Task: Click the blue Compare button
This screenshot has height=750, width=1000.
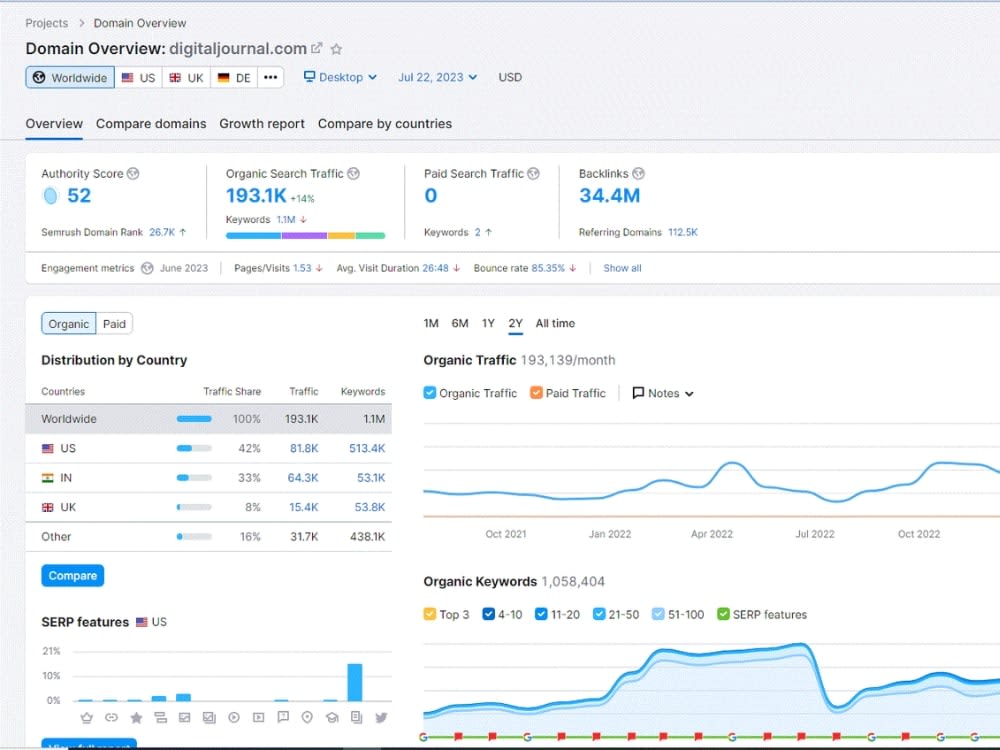Action: tap(73, 575)
